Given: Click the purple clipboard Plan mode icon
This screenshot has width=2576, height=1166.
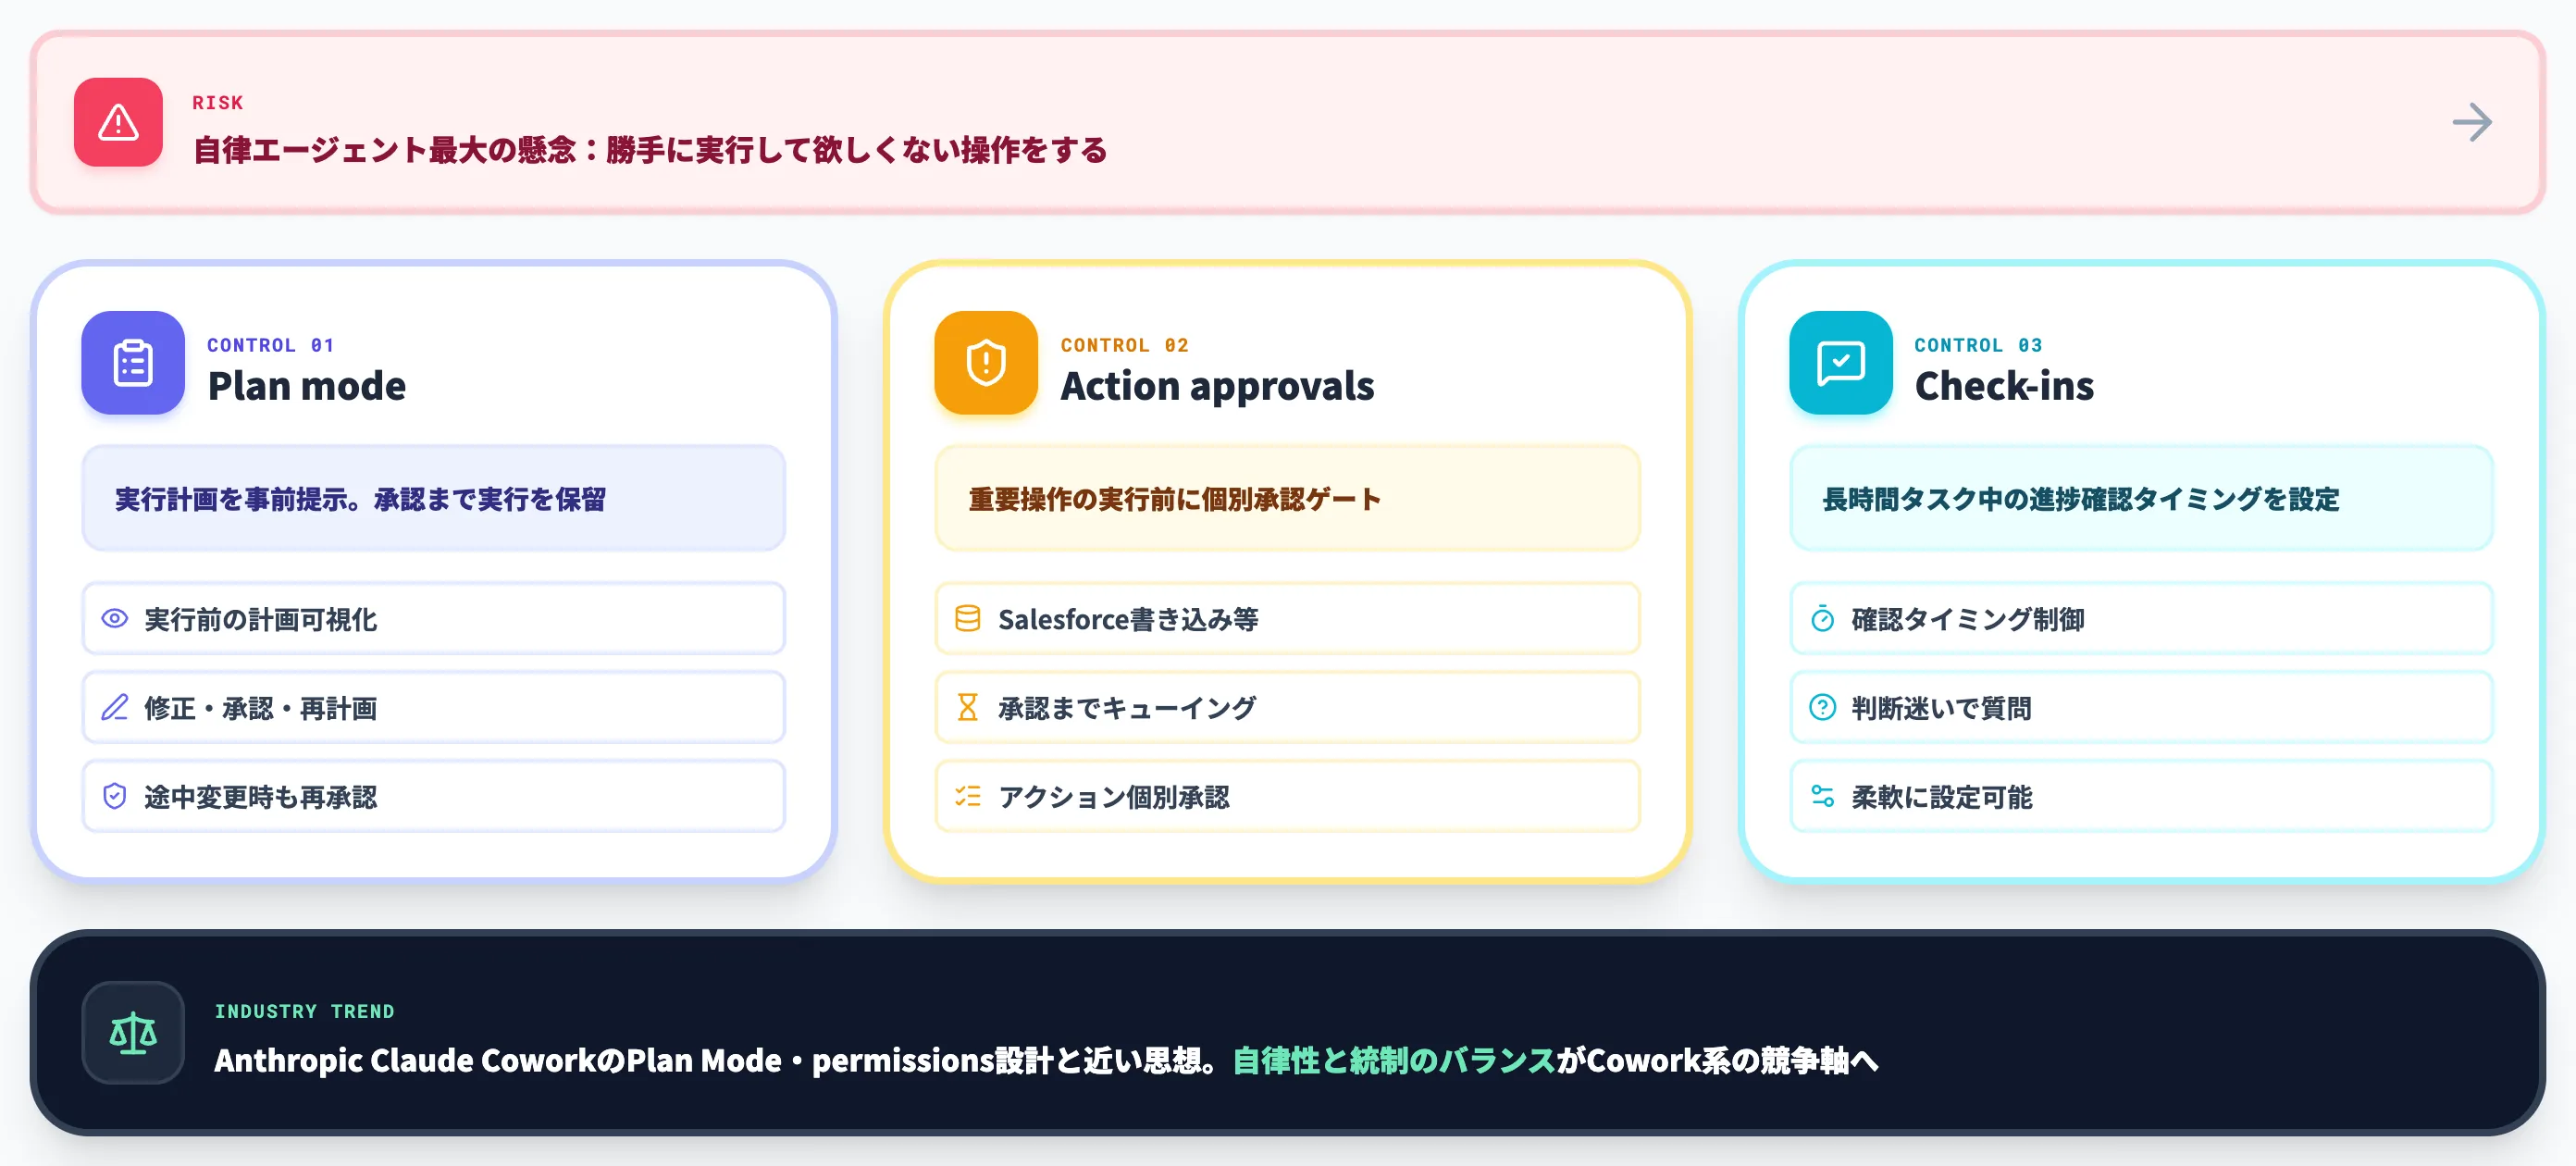Looking at the screenshot, I should (x=133, y=363).
